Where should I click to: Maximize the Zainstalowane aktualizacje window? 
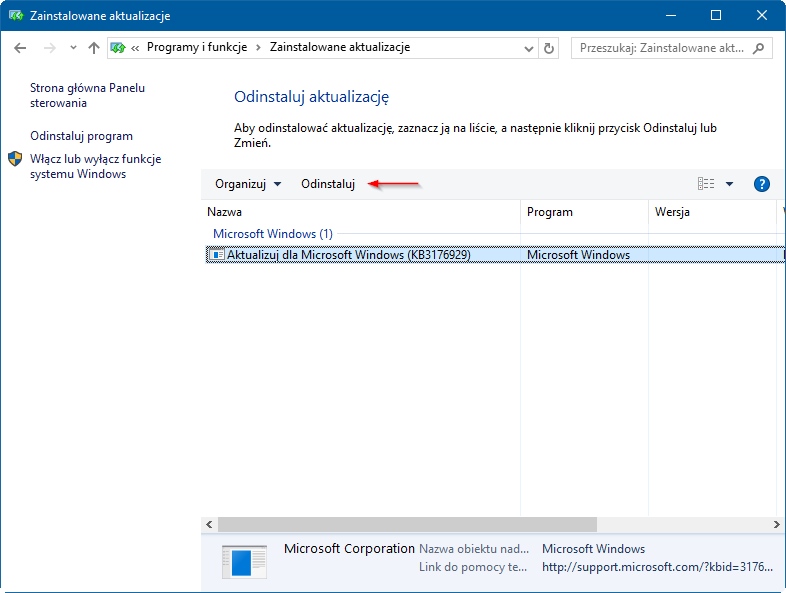point(716,16)
